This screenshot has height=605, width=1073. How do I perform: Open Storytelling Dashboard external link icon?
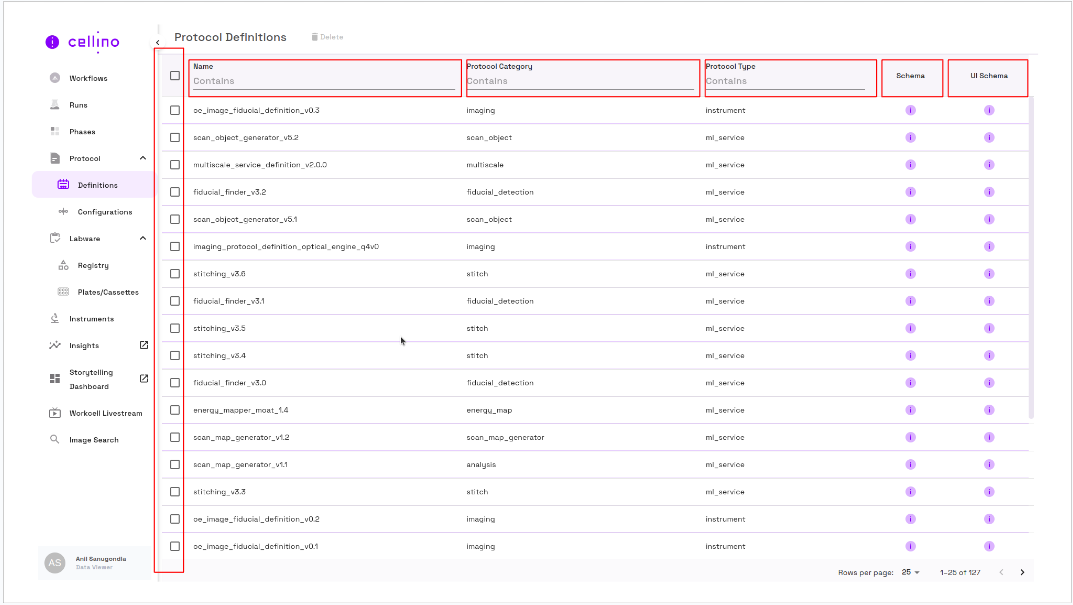(x=143, y=379)
